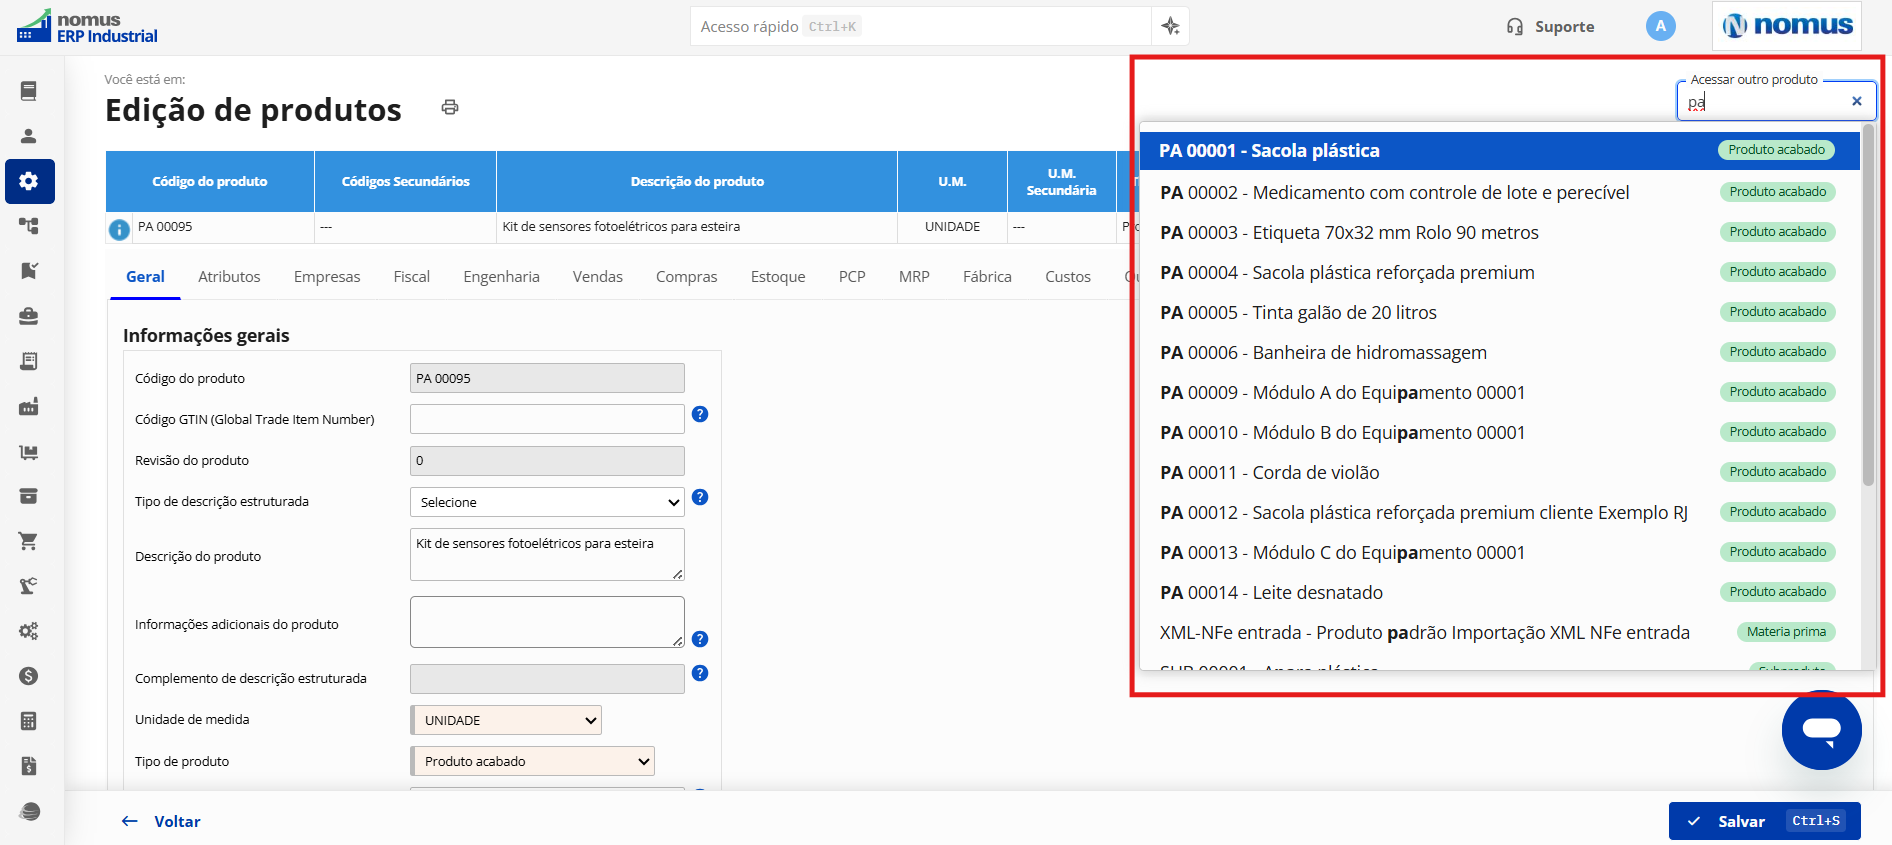Clear the 'Acessar outro produto' search field

pos(1857,101)
